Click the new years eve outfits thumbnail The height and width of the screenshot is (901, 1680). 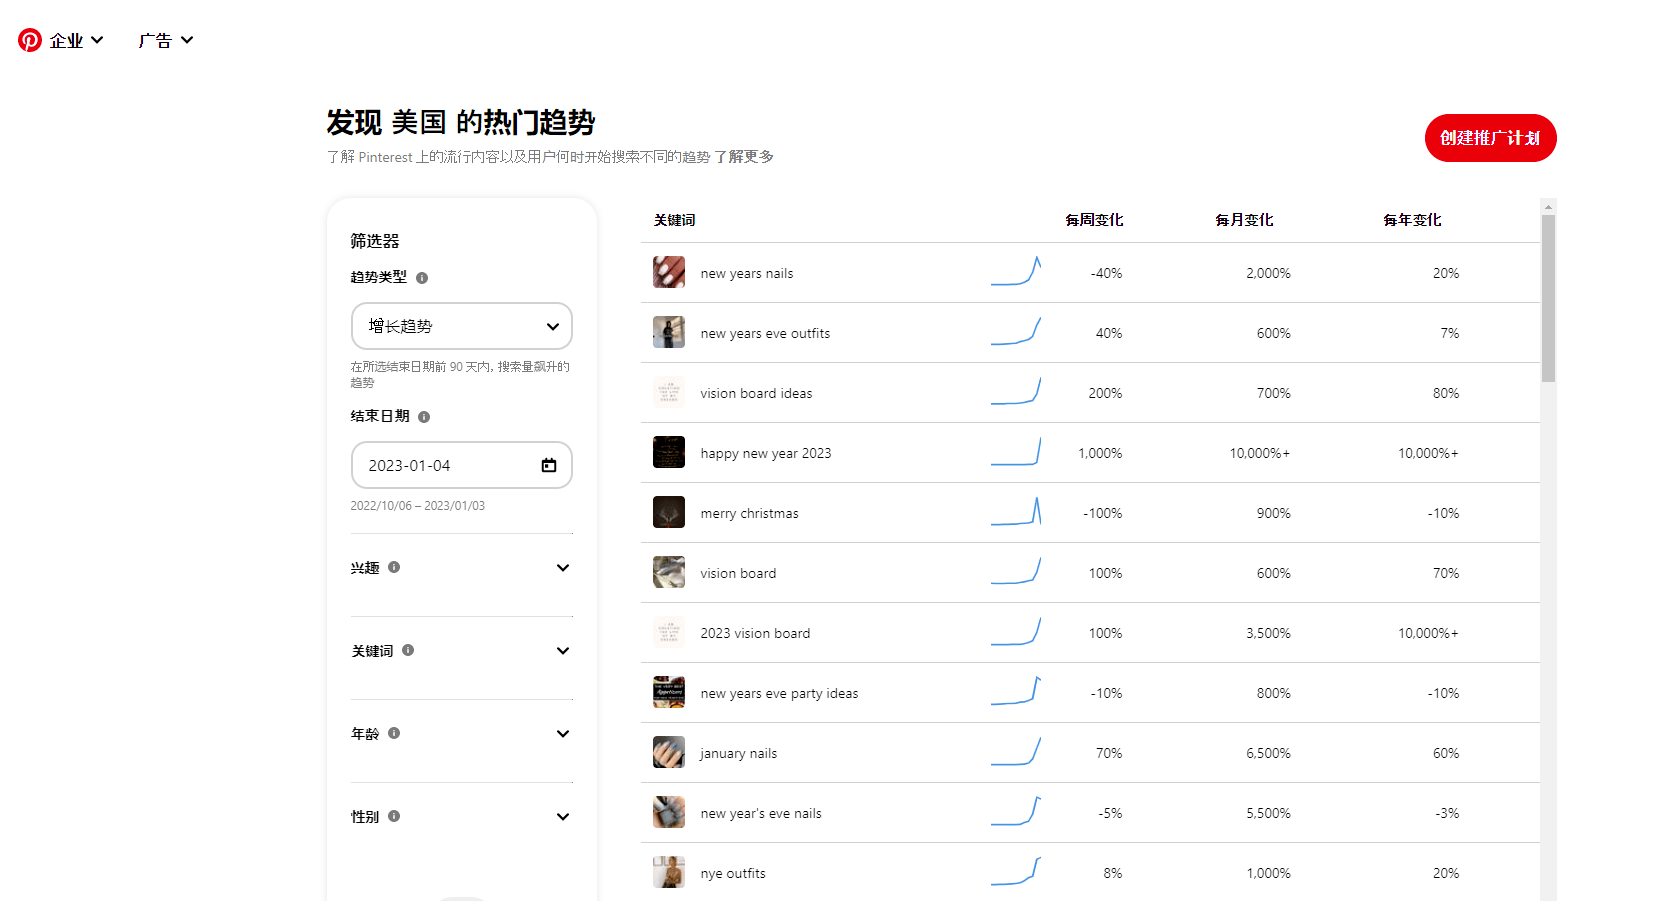(x=669, y=332)
